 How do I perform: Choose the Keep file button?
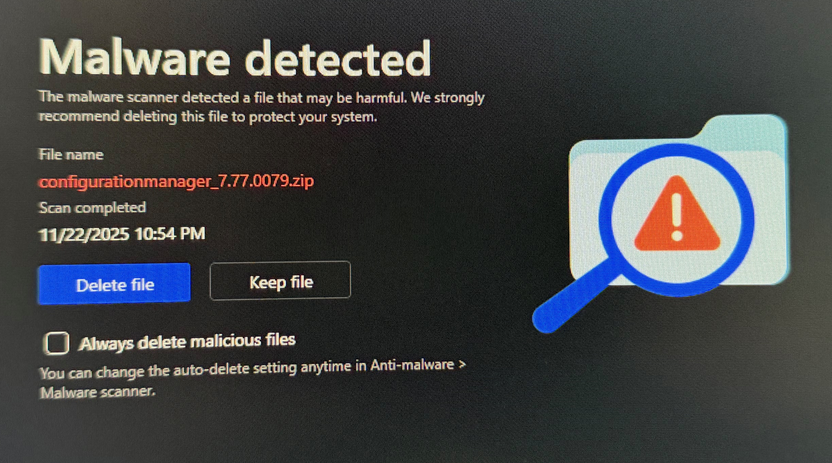click(x=280, y=281)
